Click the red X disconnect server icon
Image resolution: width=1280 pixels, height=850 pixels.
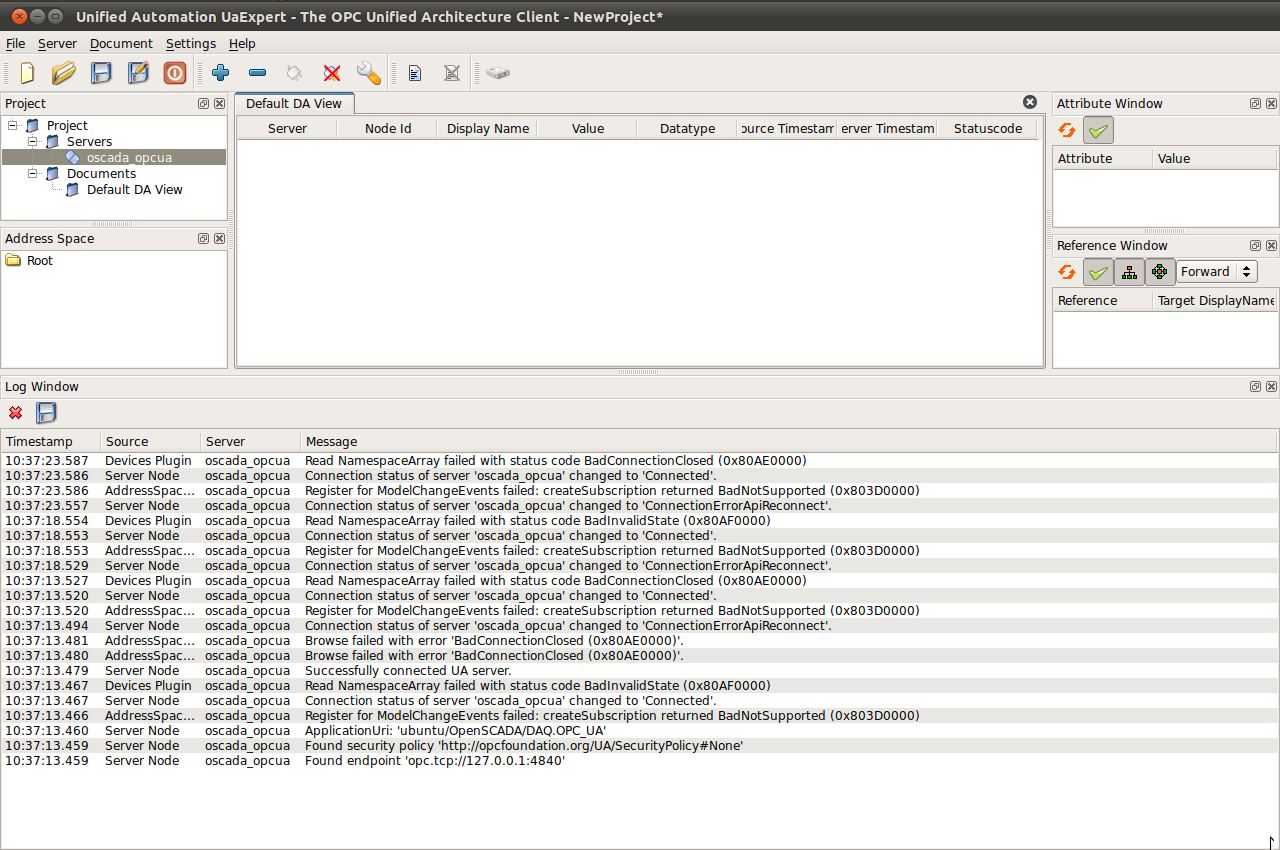[x=332, y=73]
